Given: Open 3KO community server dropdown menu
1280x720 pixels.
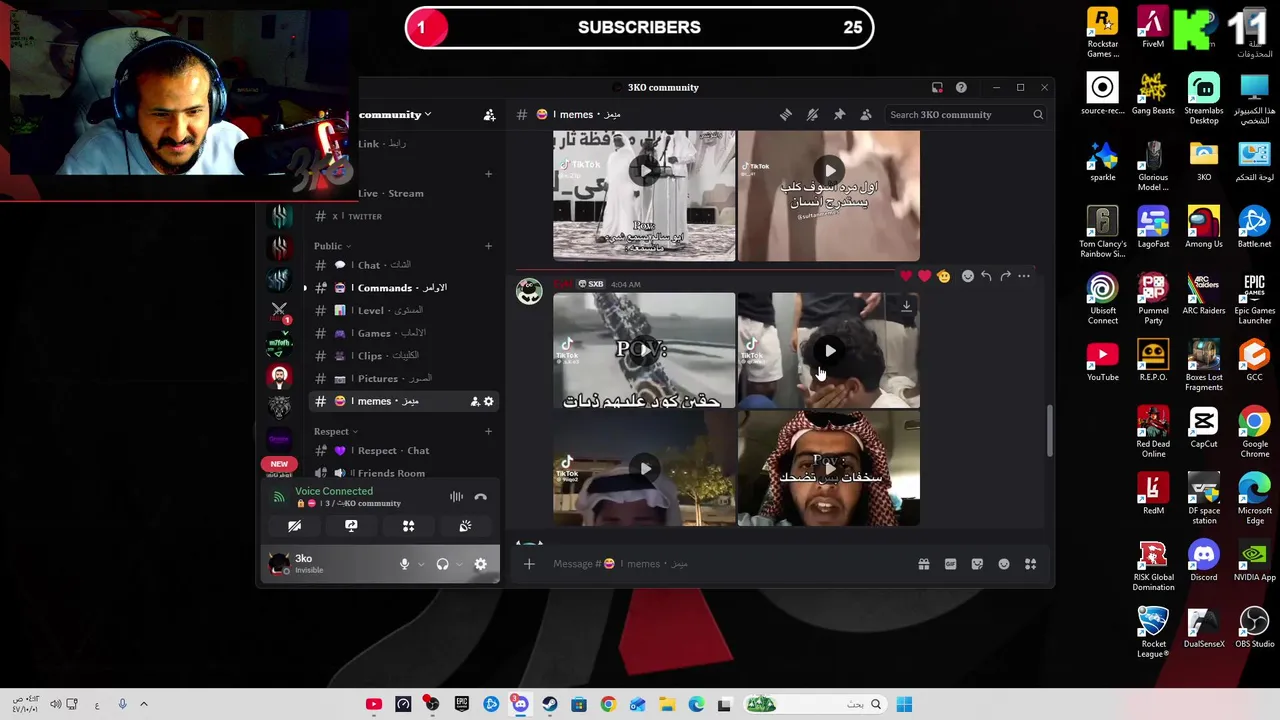Looking at the screenshot, I should tap(395, 115).
